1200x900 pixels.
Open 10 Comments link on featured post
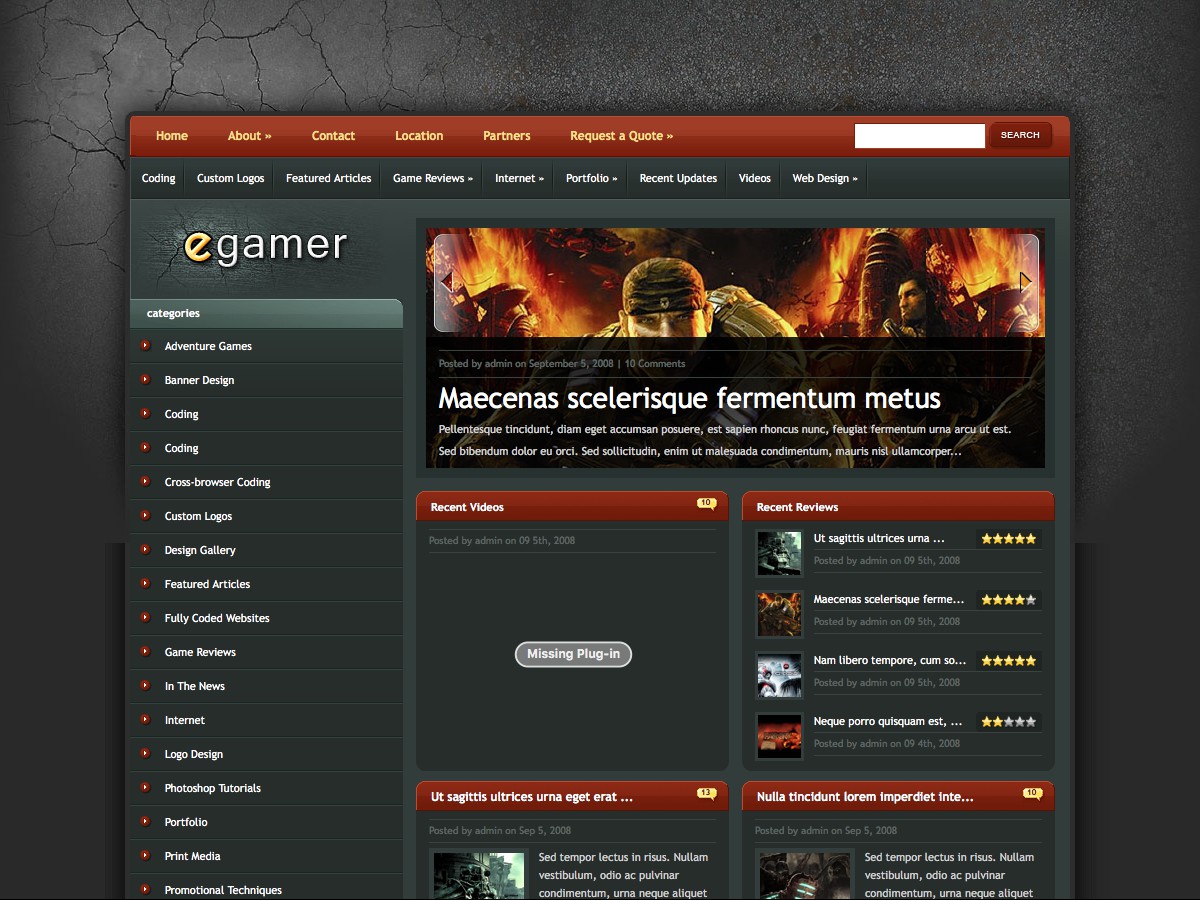[x=655, y=364]
